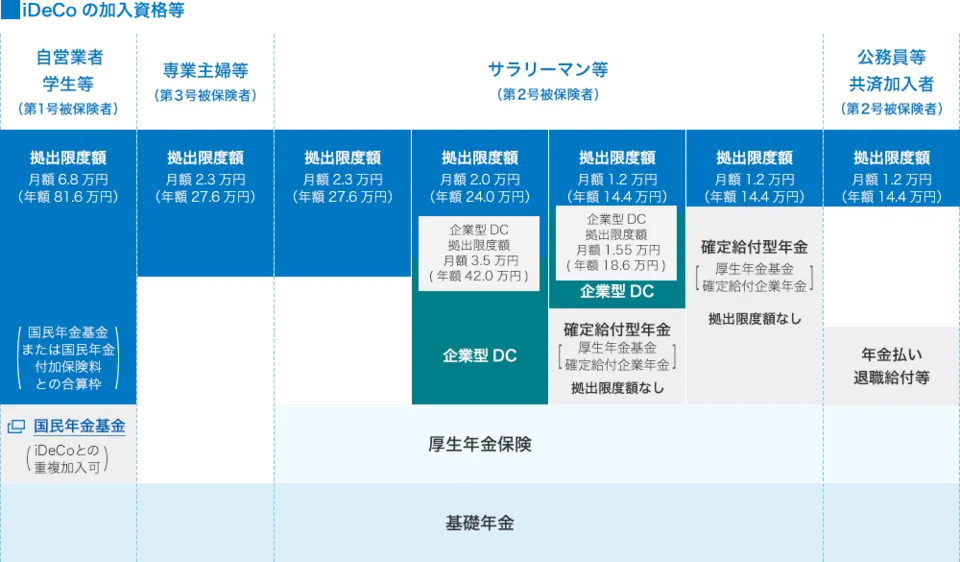Image resolution: width=960 pixels, height=562 pixels.
Task: Click 拠出限度額 in the 公務員等 column
Action: 891,158
